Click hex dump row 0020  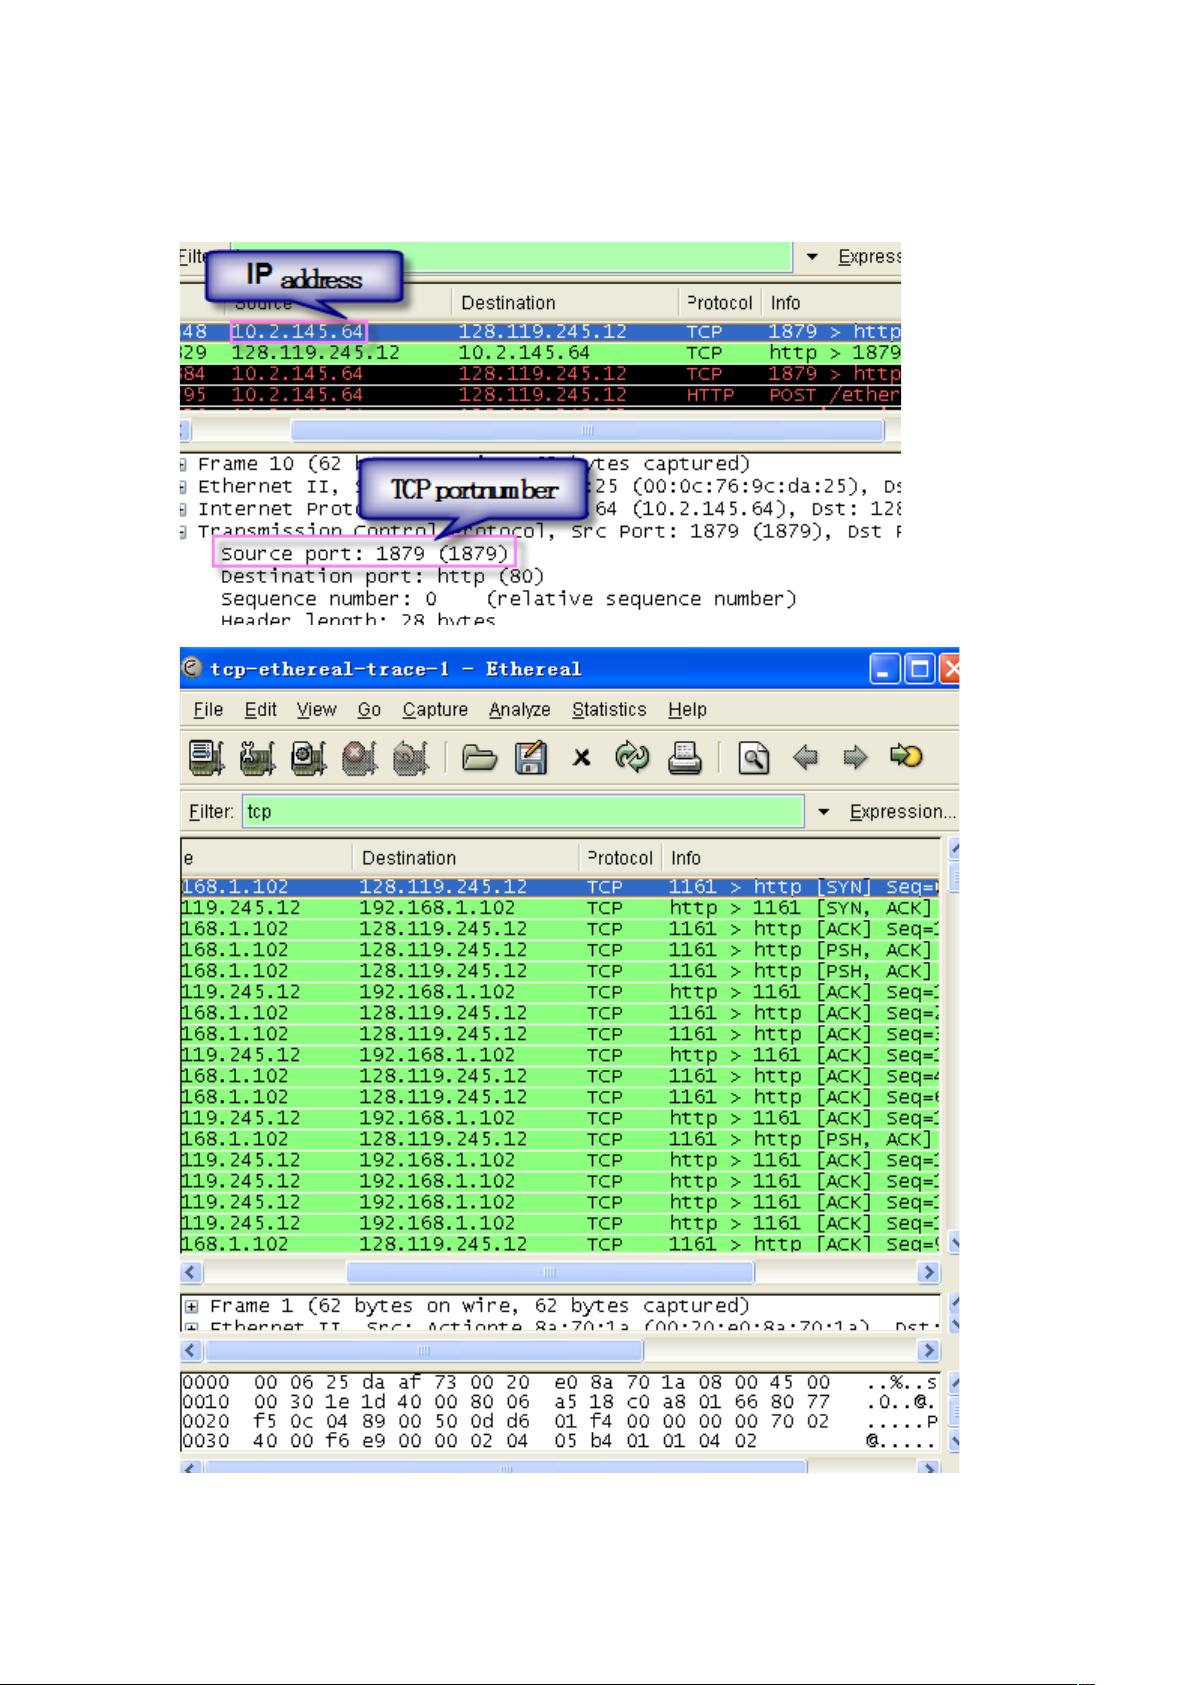(x=561, y=1422)
